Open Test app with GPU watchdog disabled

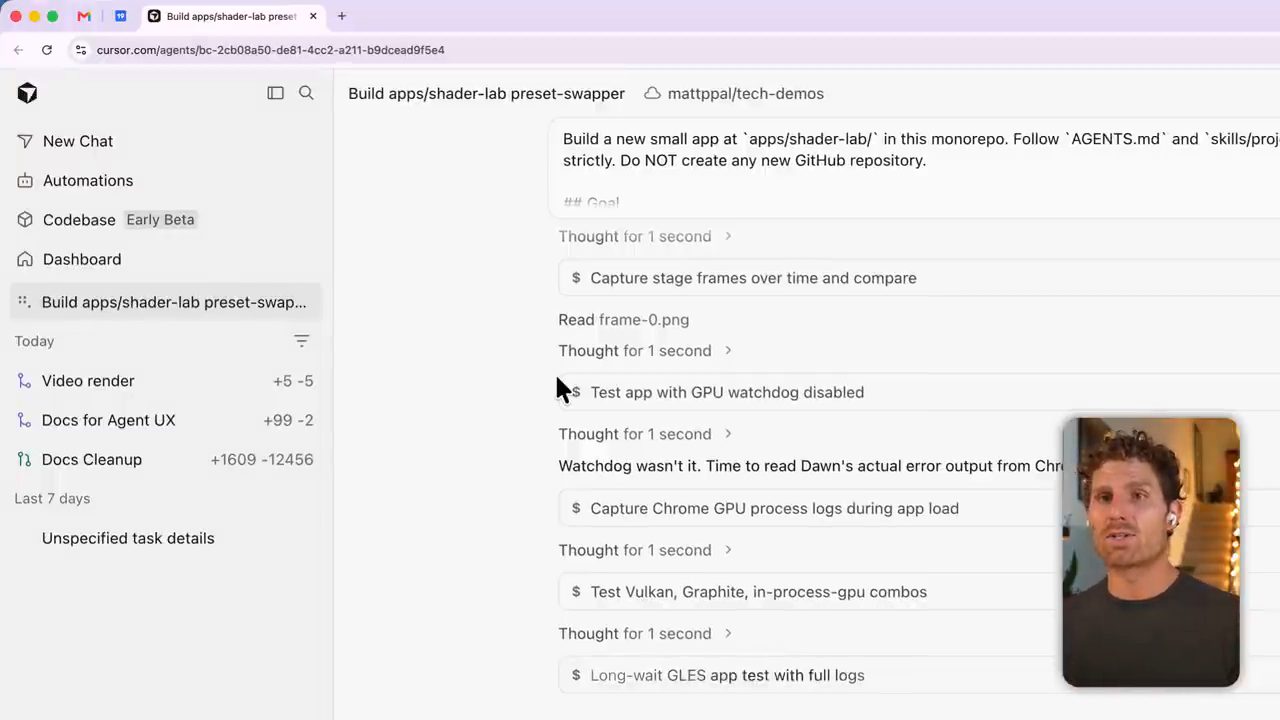918,392
